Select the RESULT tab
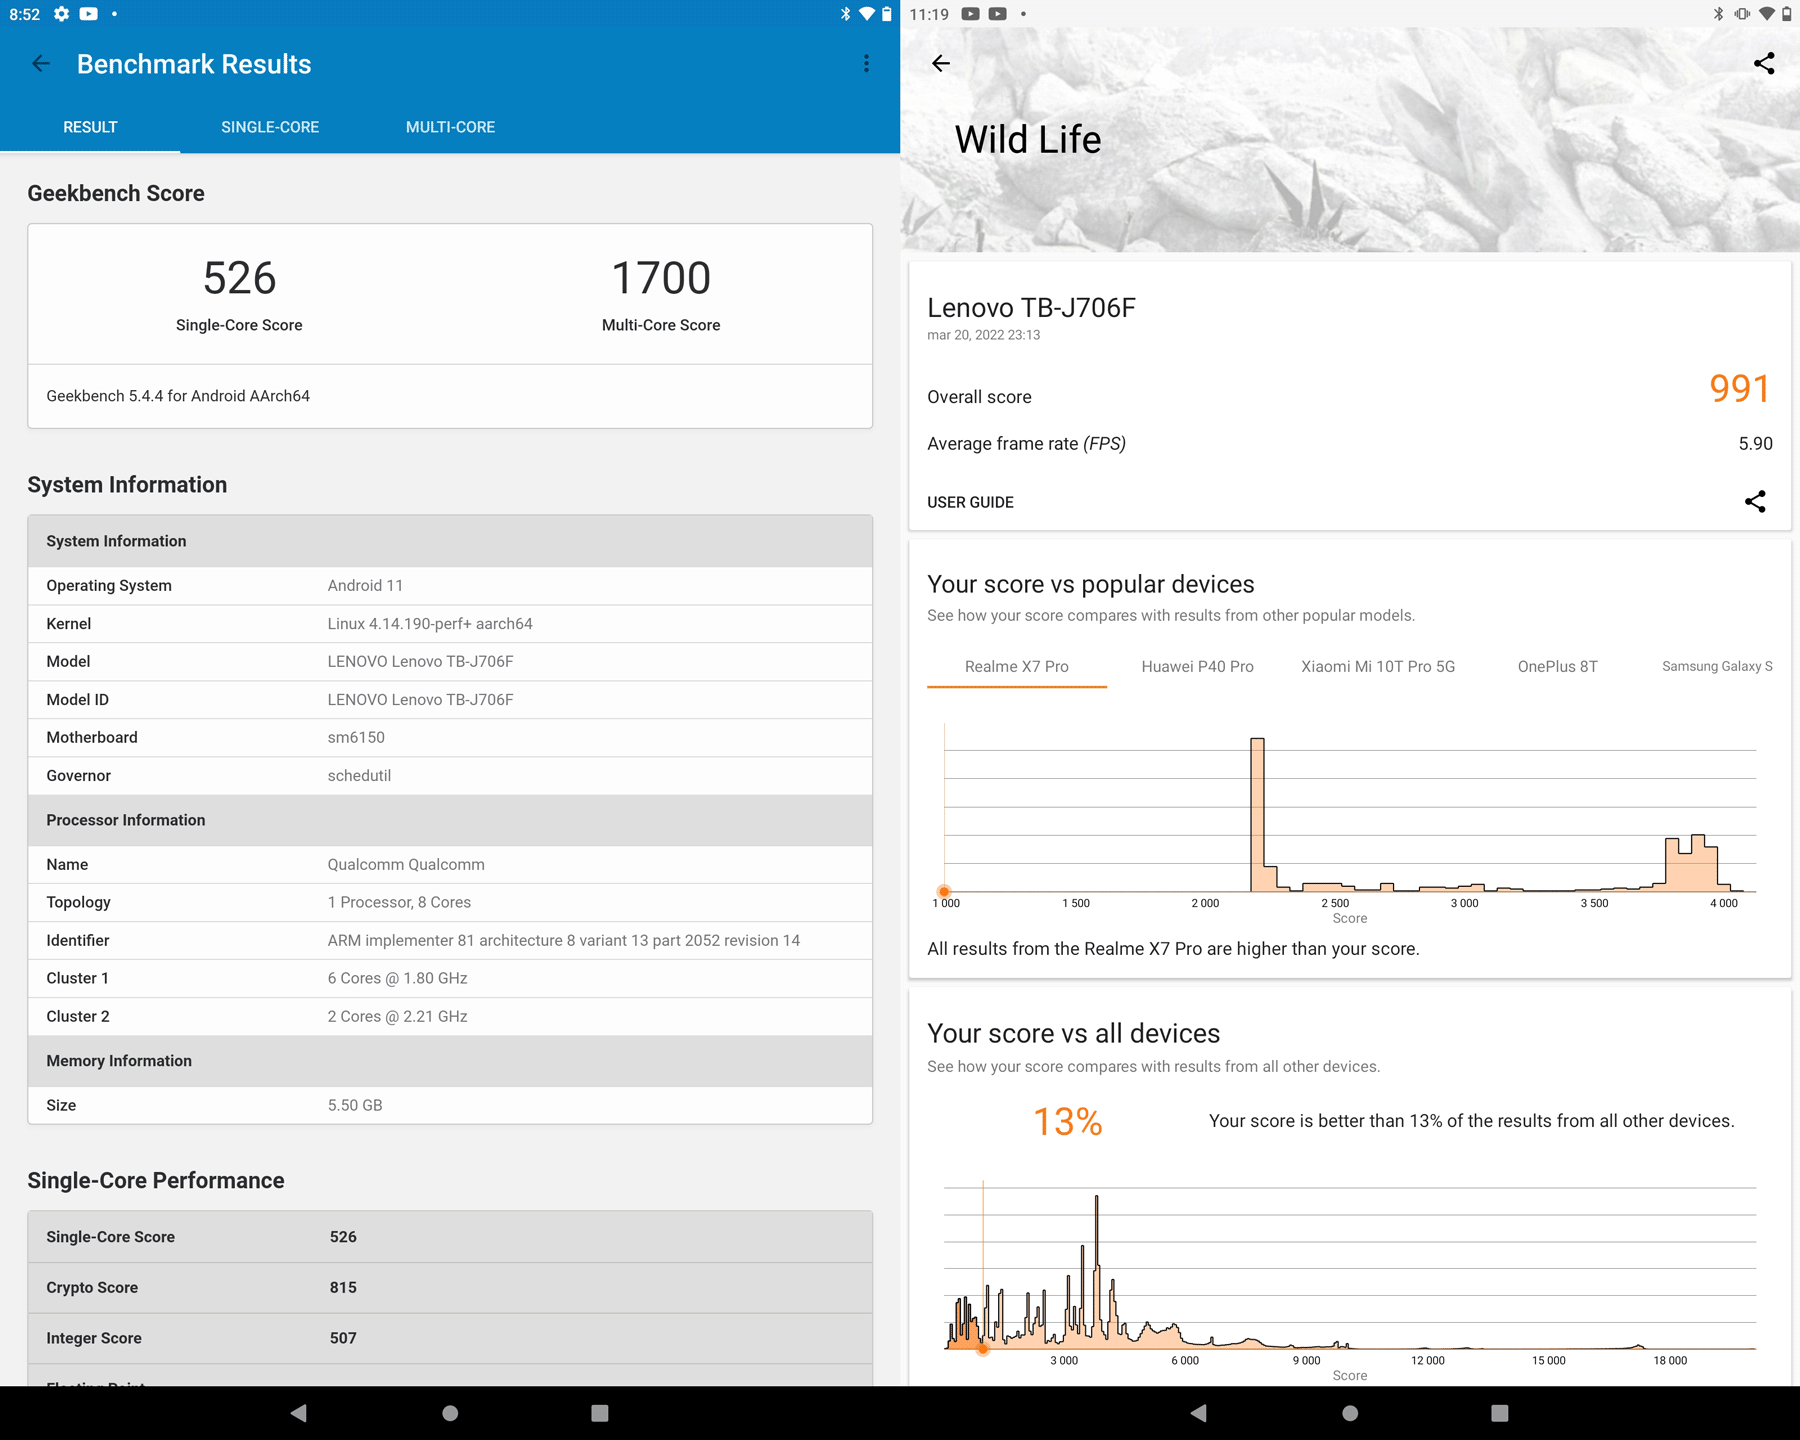Image resolution: width=1800 pixels, height=1440 pixels. tap(90, 127)
